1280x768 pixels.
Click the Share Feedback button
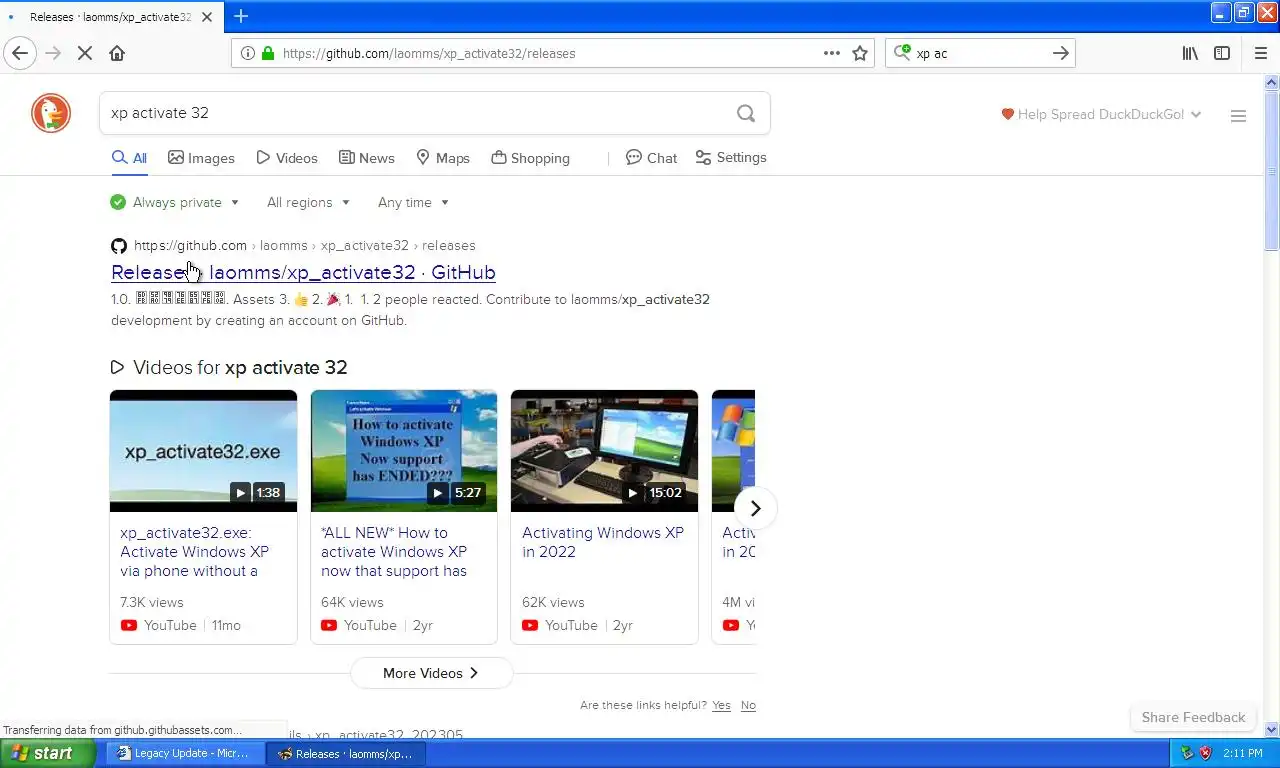point(1193,717)
